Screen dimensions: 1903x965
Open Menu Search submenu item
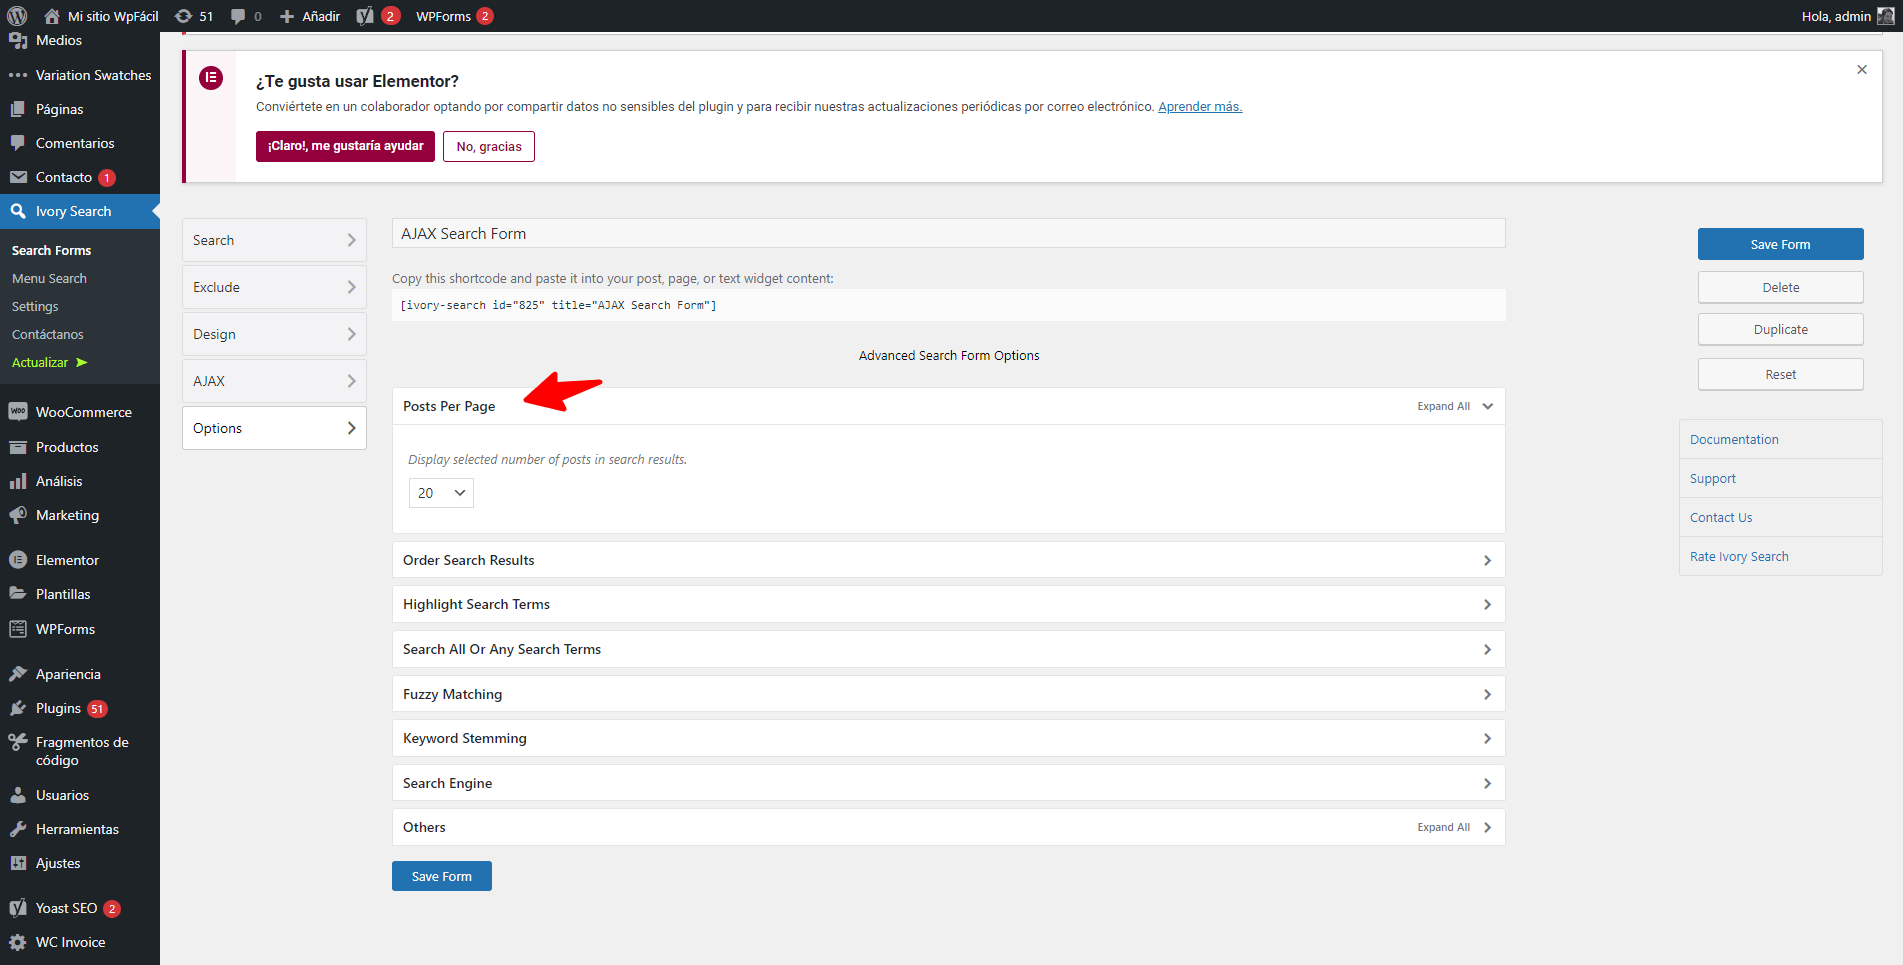(49, 278)
